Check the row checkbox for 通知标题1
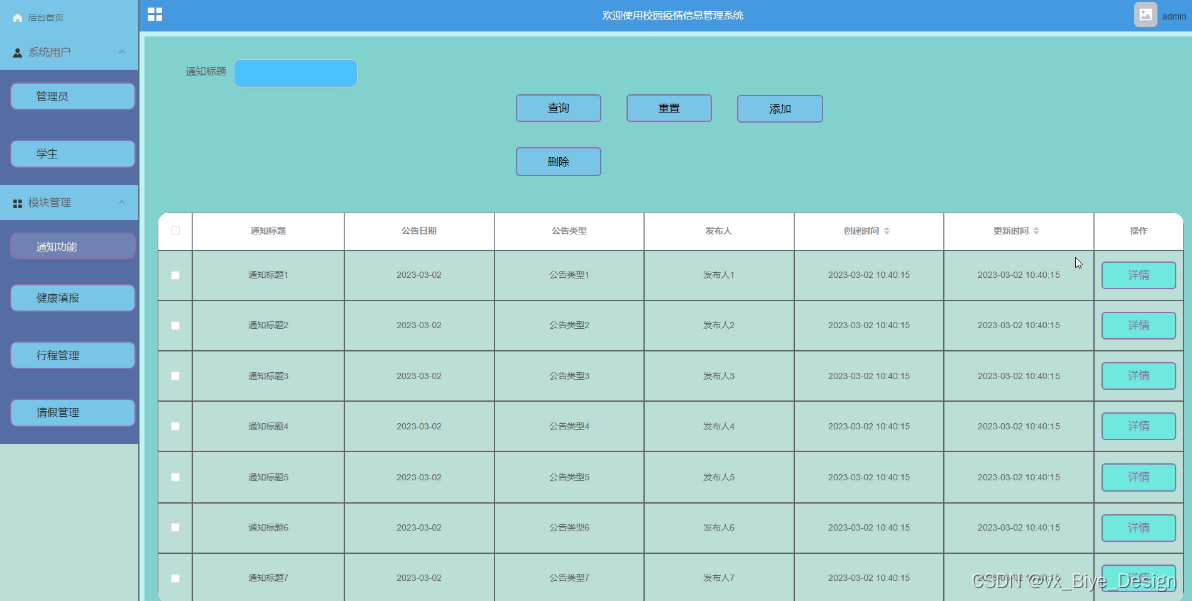 point(176,275)
